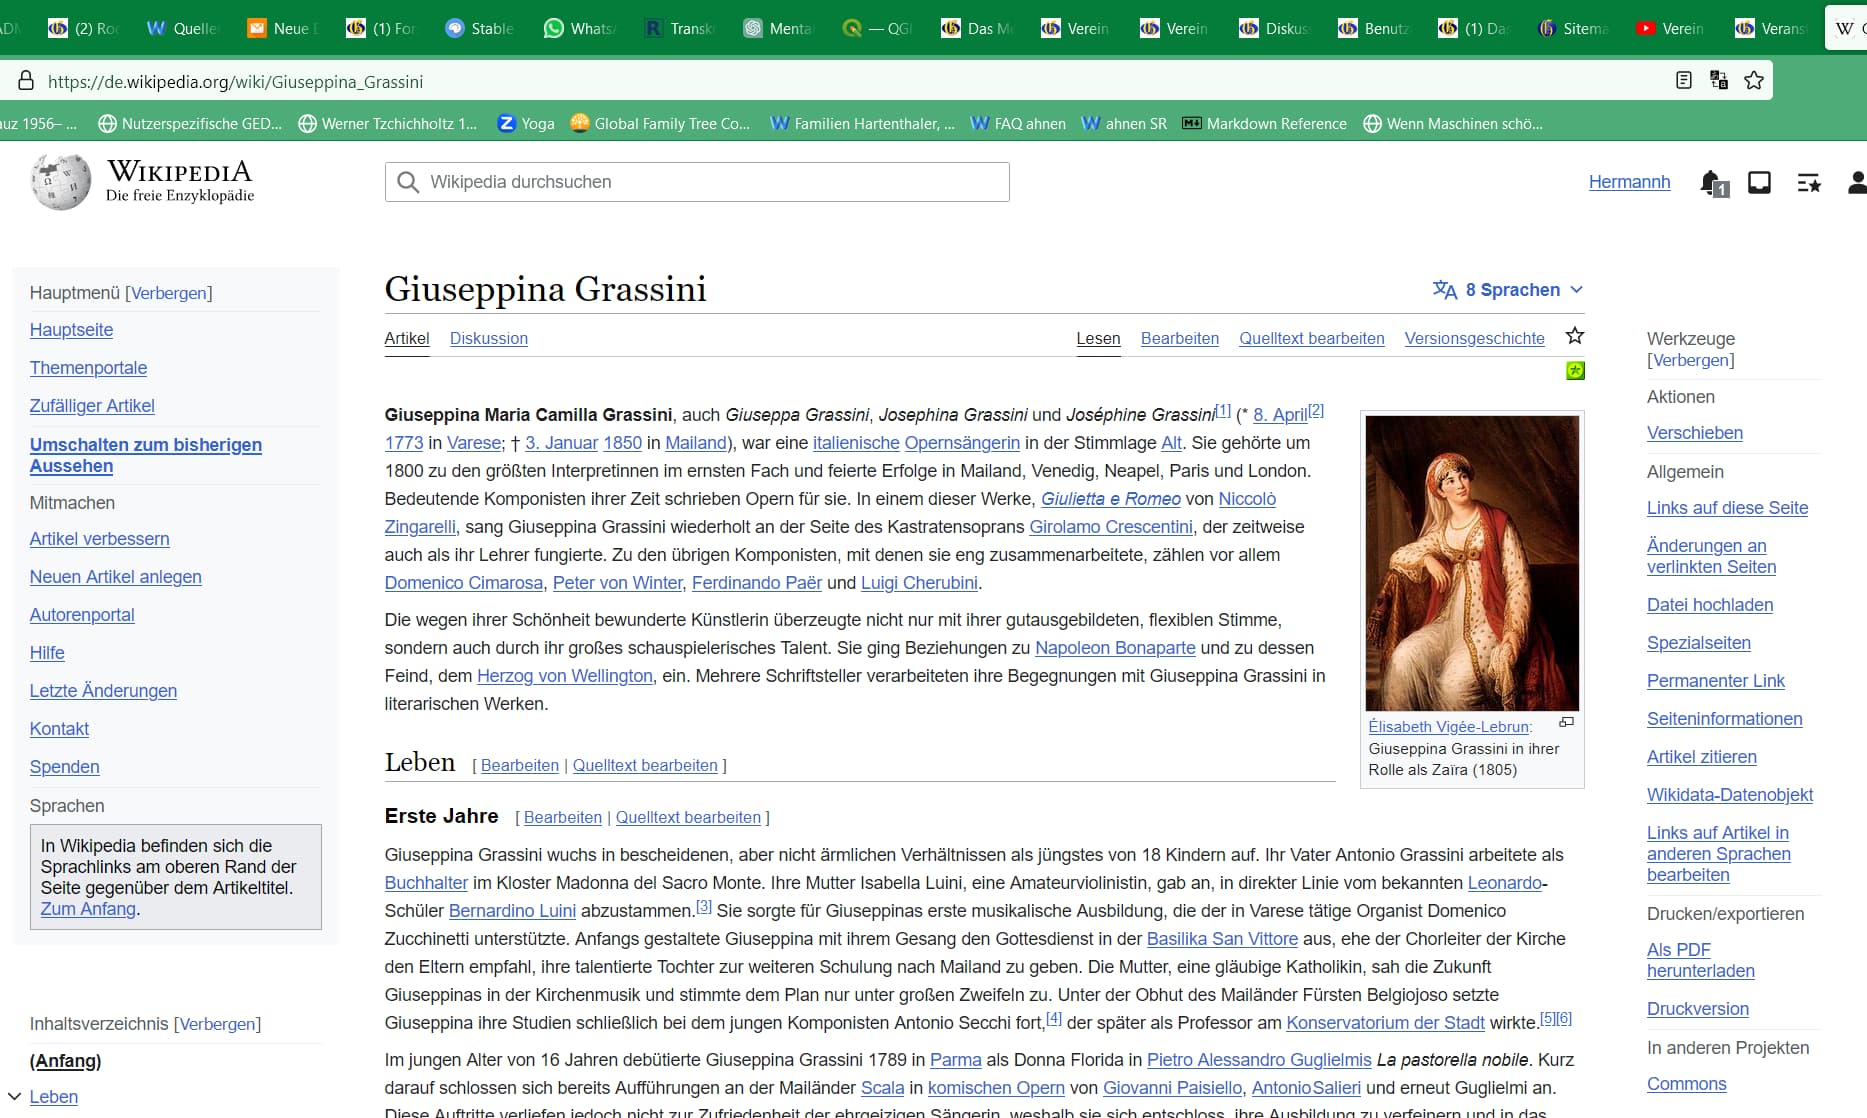Open the ahnen SR bookmark
The height and width of the screenshot is (1118, 1867).
point(1124,123)
